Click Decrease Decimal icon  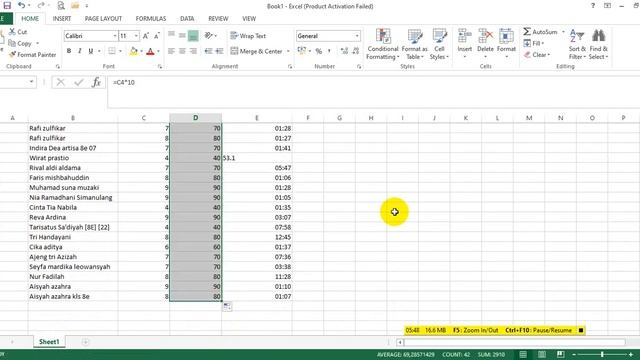[x=356, y=51]
